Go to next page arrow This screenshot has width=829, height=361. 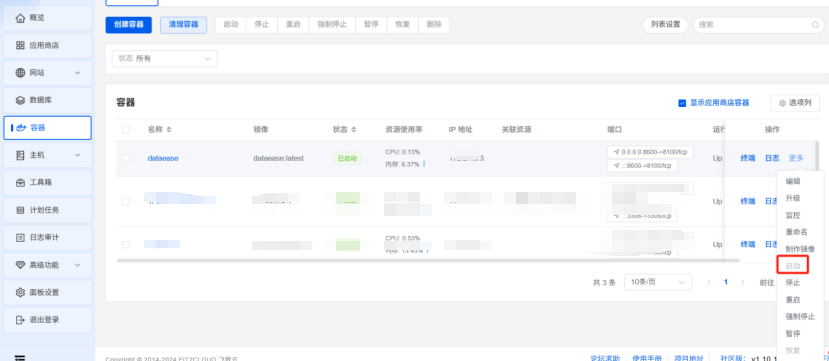pyautogui.click(x=743, y=282)
